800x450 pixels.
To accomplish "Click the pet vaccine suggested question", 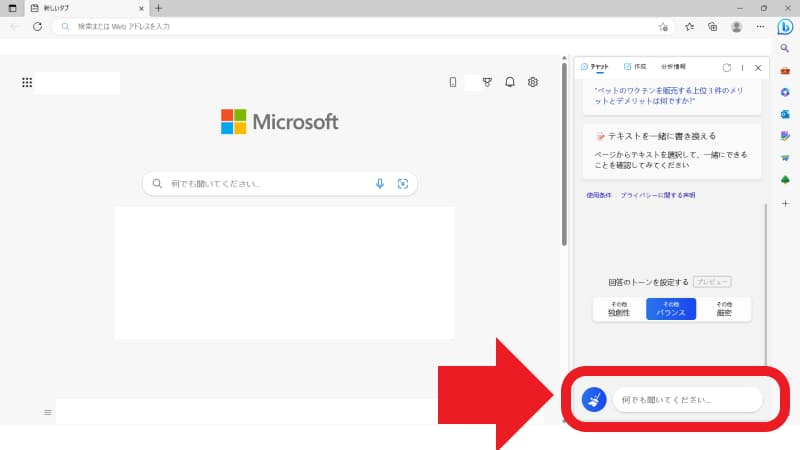I will [671, 95].
